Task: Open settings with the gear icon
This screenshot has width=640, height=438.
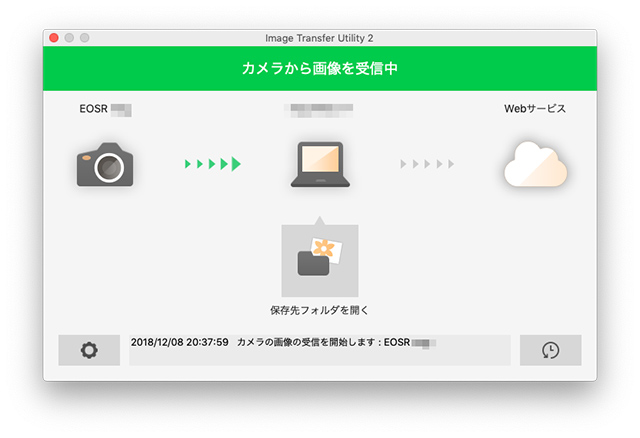Action: point(89,350)
